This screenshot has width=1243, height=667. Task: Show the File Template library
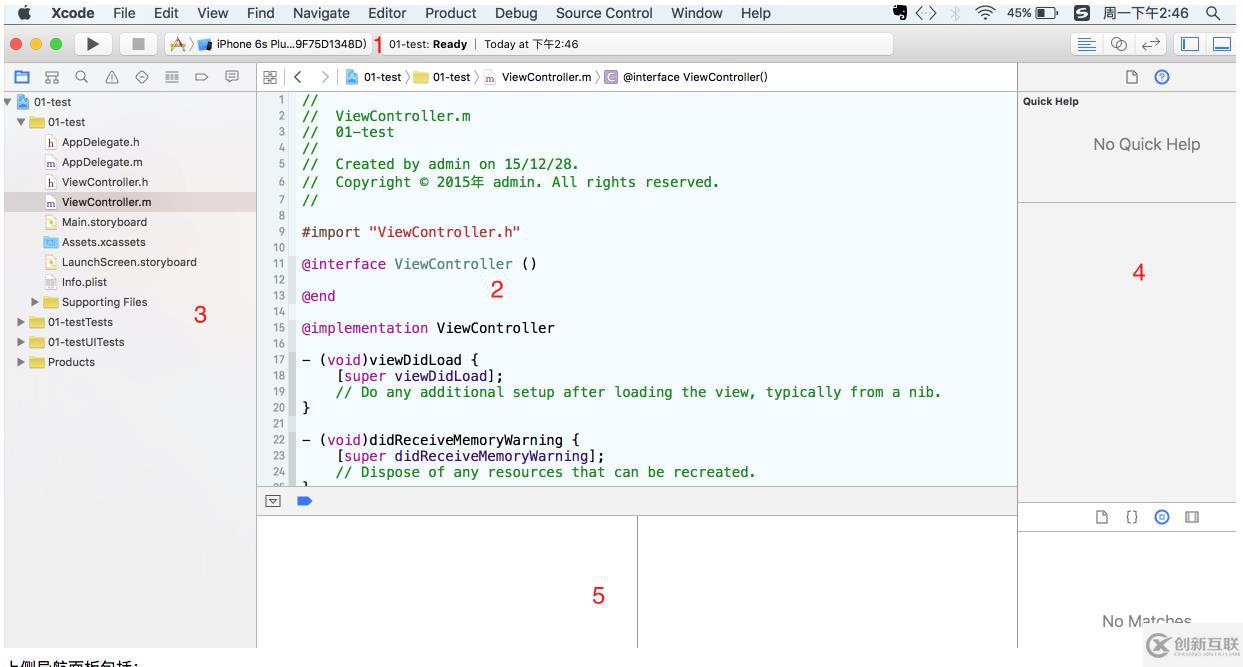(x=1101, y=517)
